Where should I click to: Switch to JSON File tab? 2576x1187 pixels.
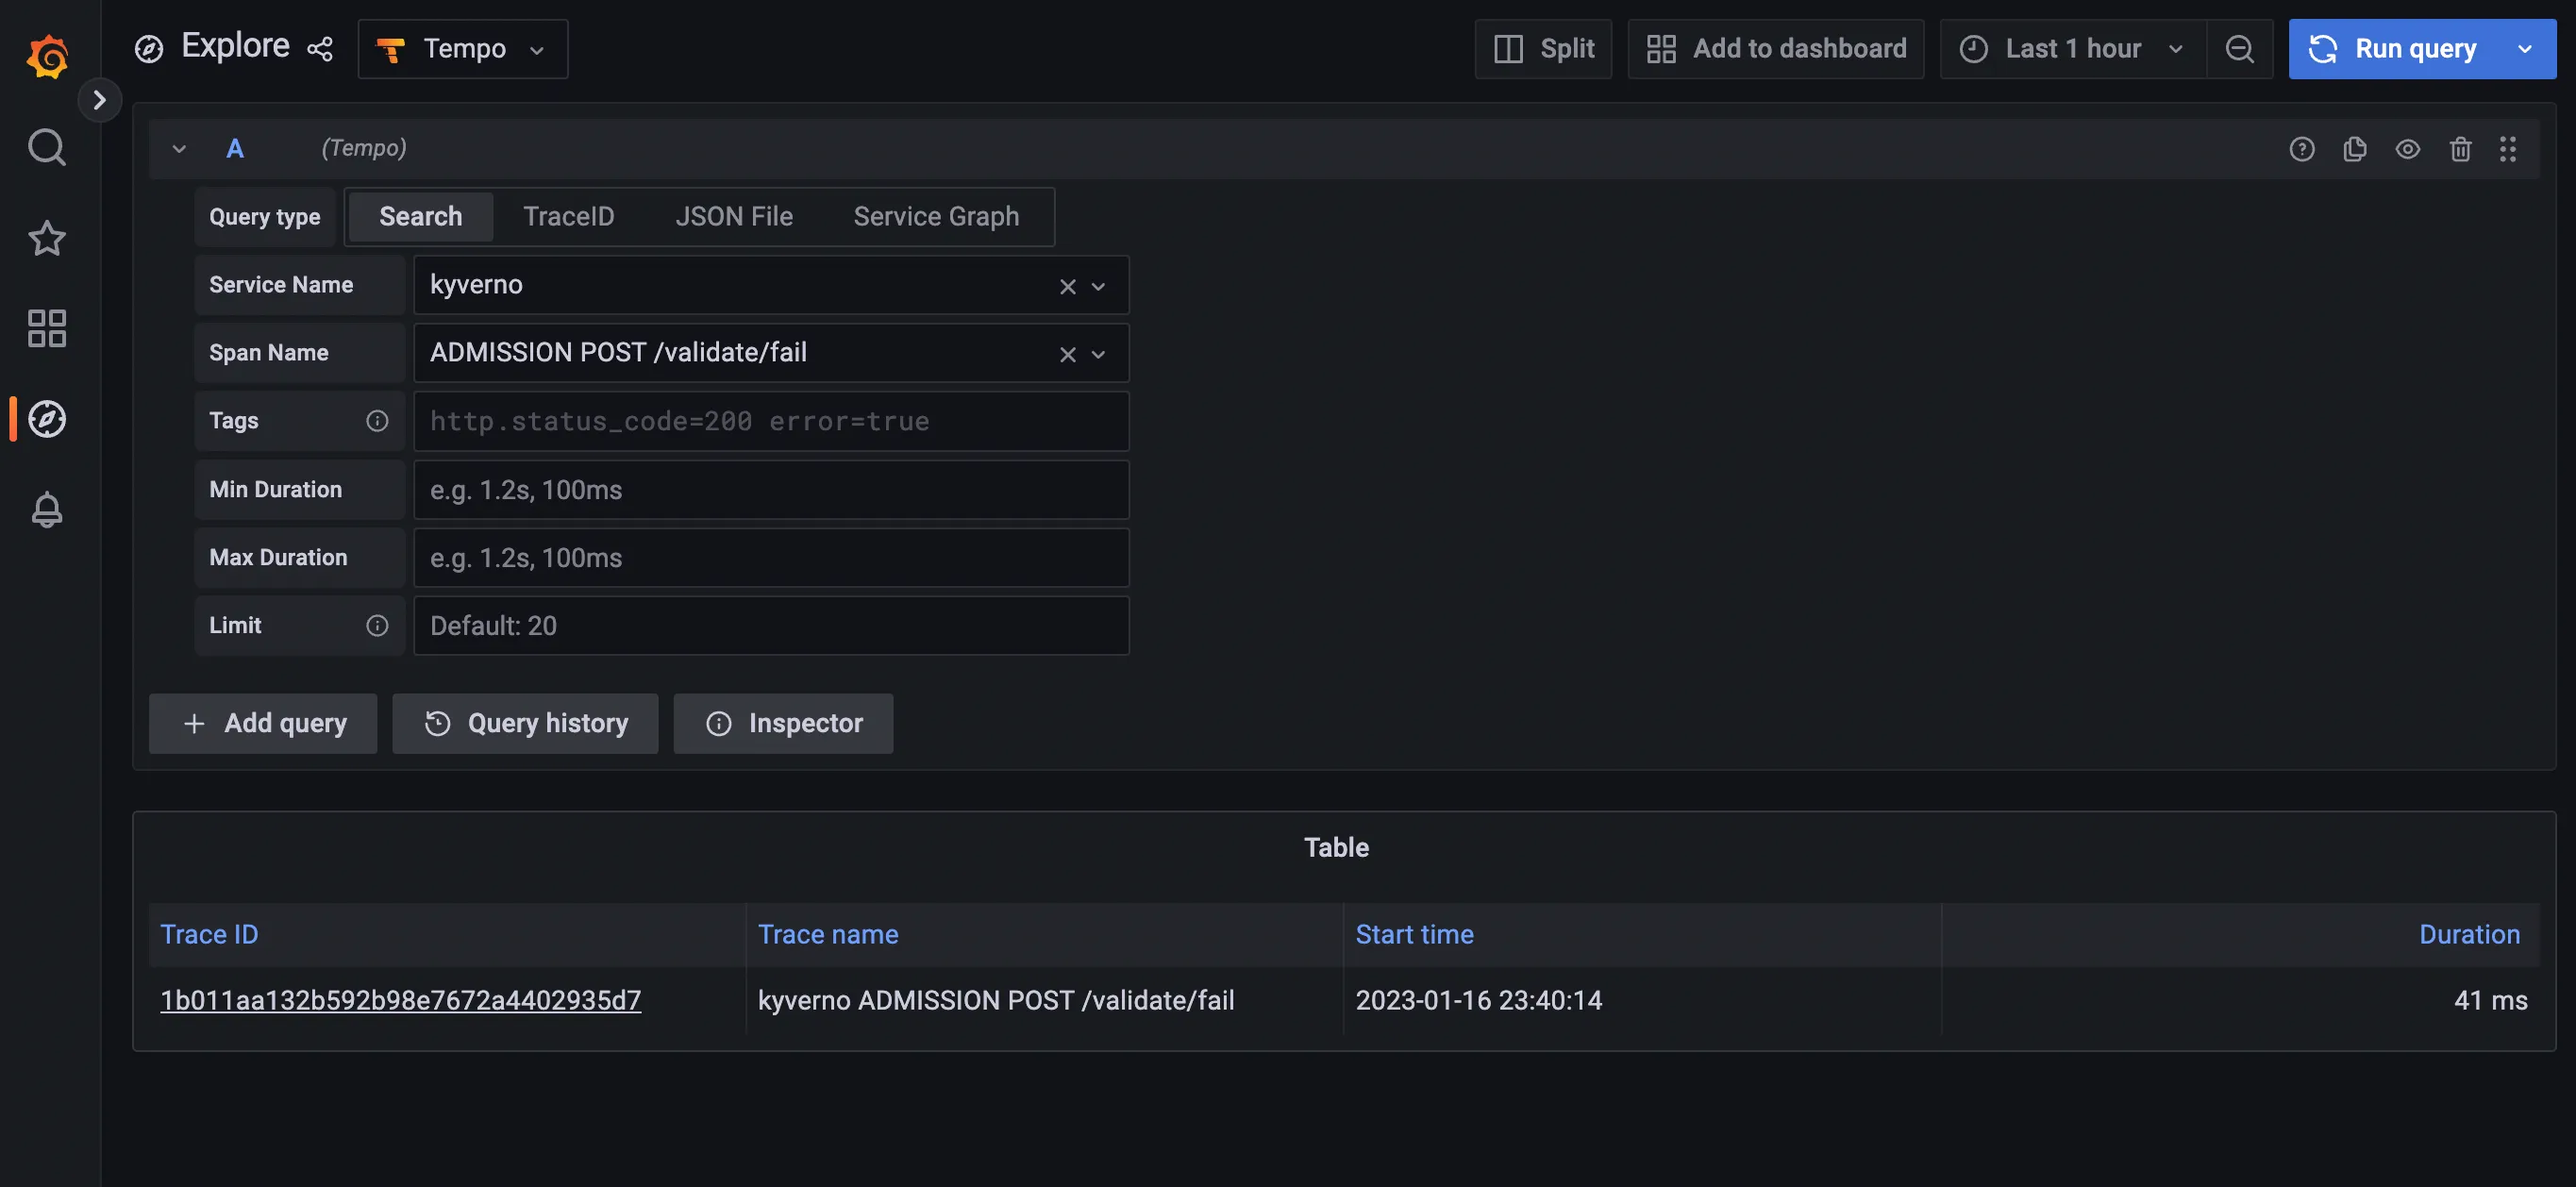733,216
